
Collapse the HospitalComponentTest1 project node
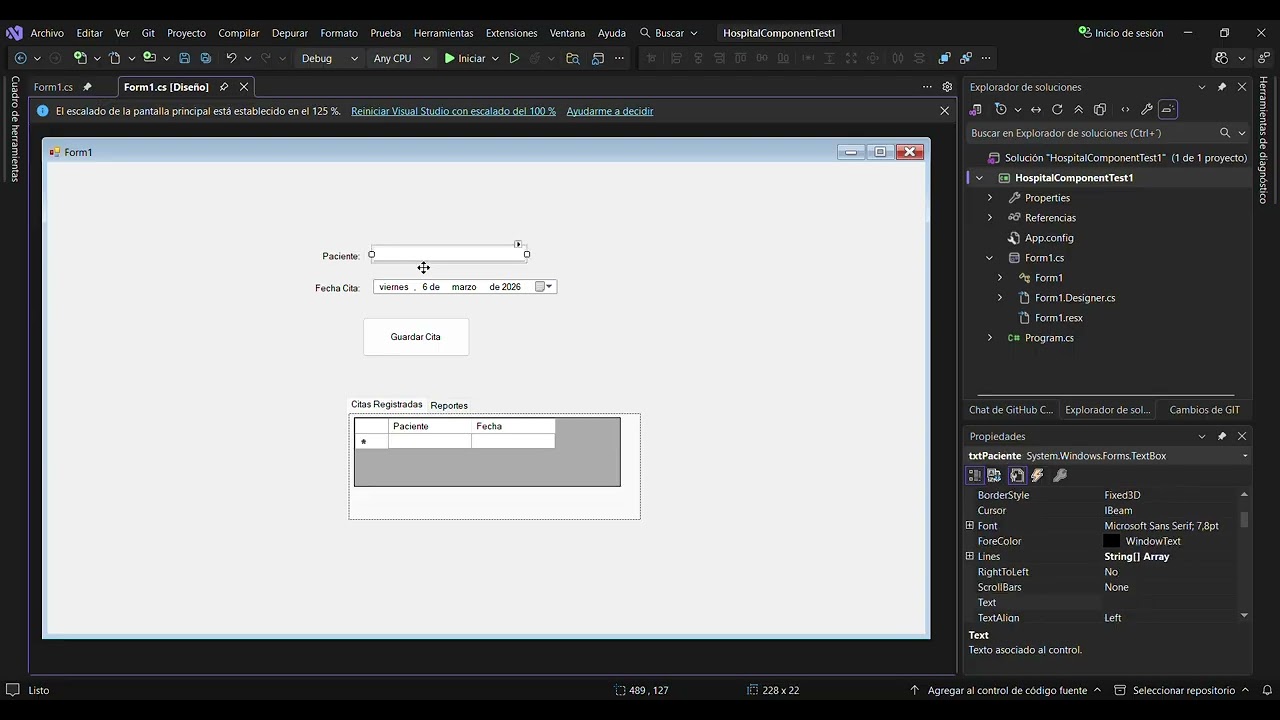(x=979, y=178)
